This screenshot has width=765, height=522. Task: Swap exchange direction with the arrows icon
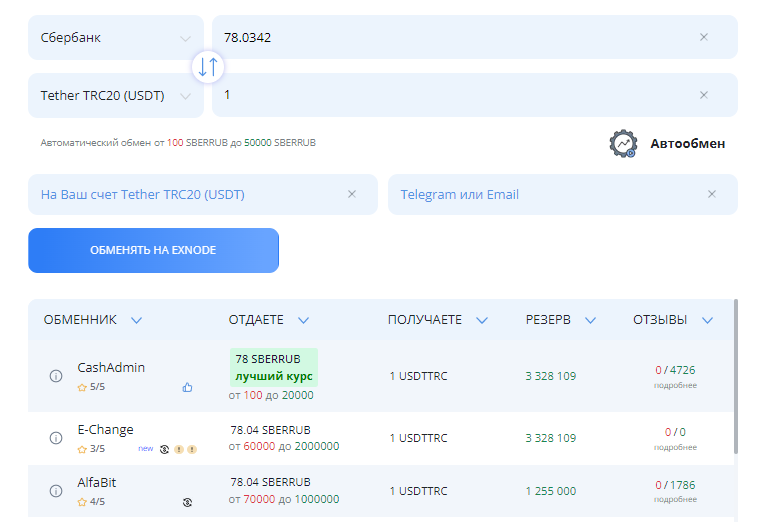click(x=208, y=66)
